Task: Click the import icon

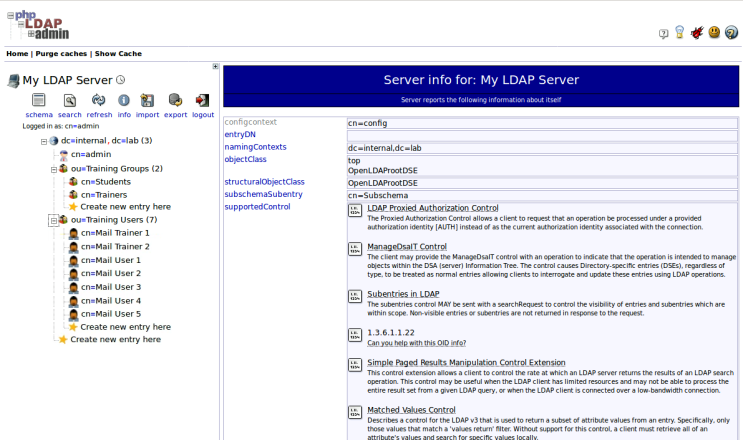Action: pyautogui.click(x=147, y=100)
